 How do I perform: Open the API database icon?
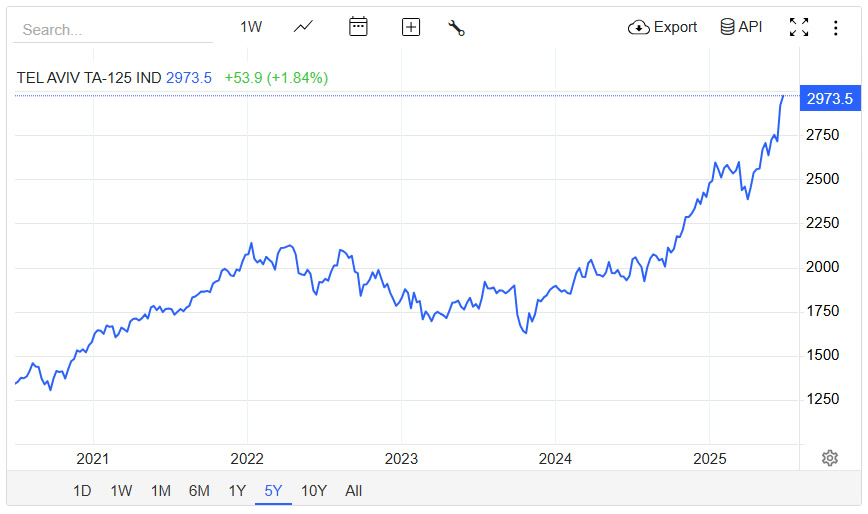(x=741, y=27)
